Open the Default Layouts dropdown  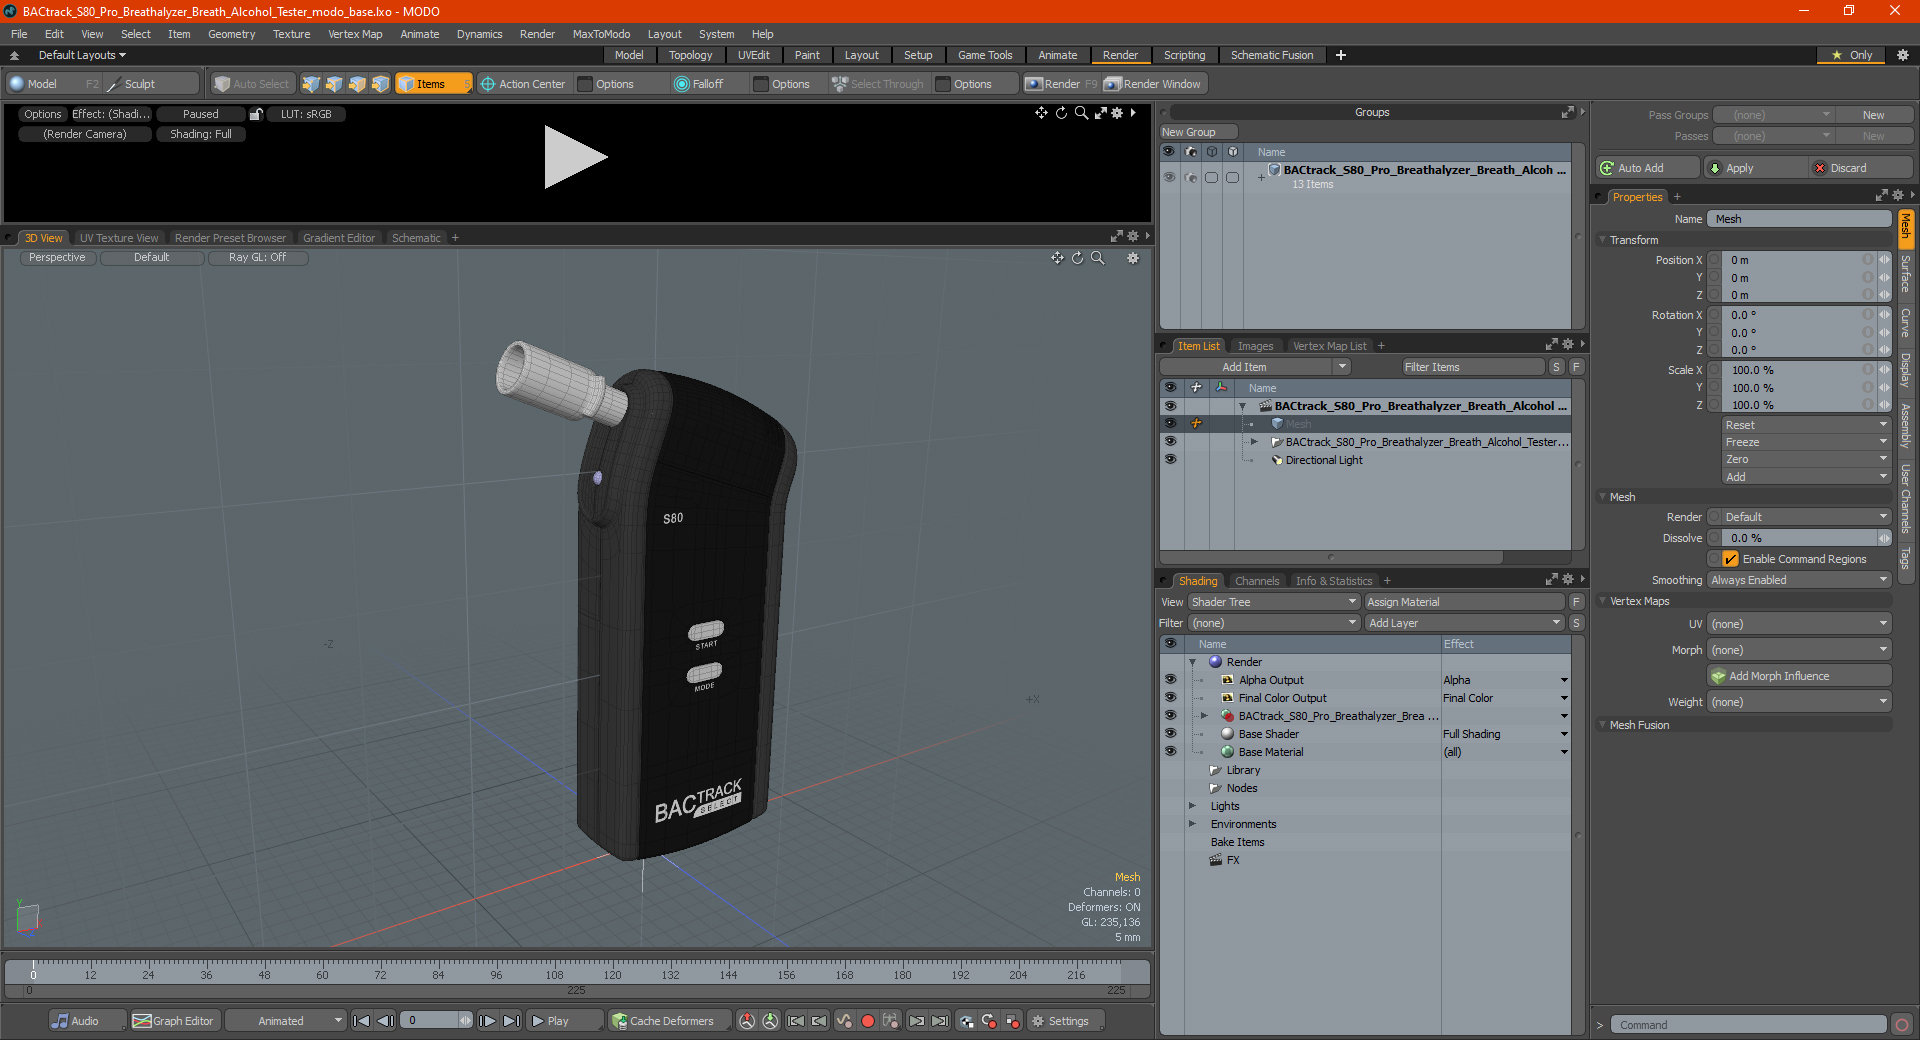(x=82, y=55)
